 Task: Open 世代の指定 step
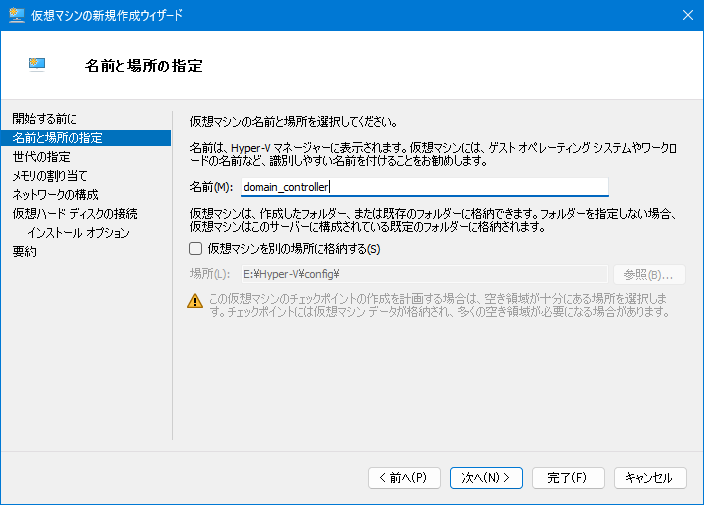tap(42, 157)
